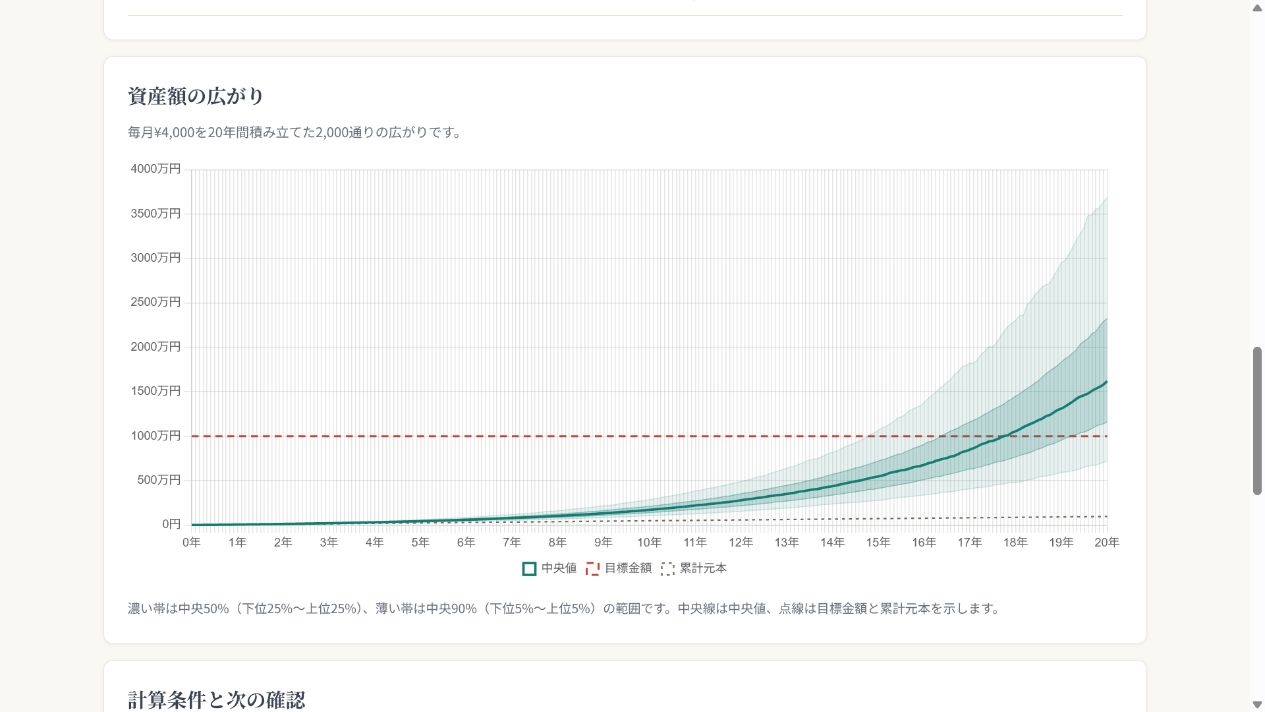Click the 500万円 y-axis label
Screen dimensions: 1265x712
click(160, 480)
